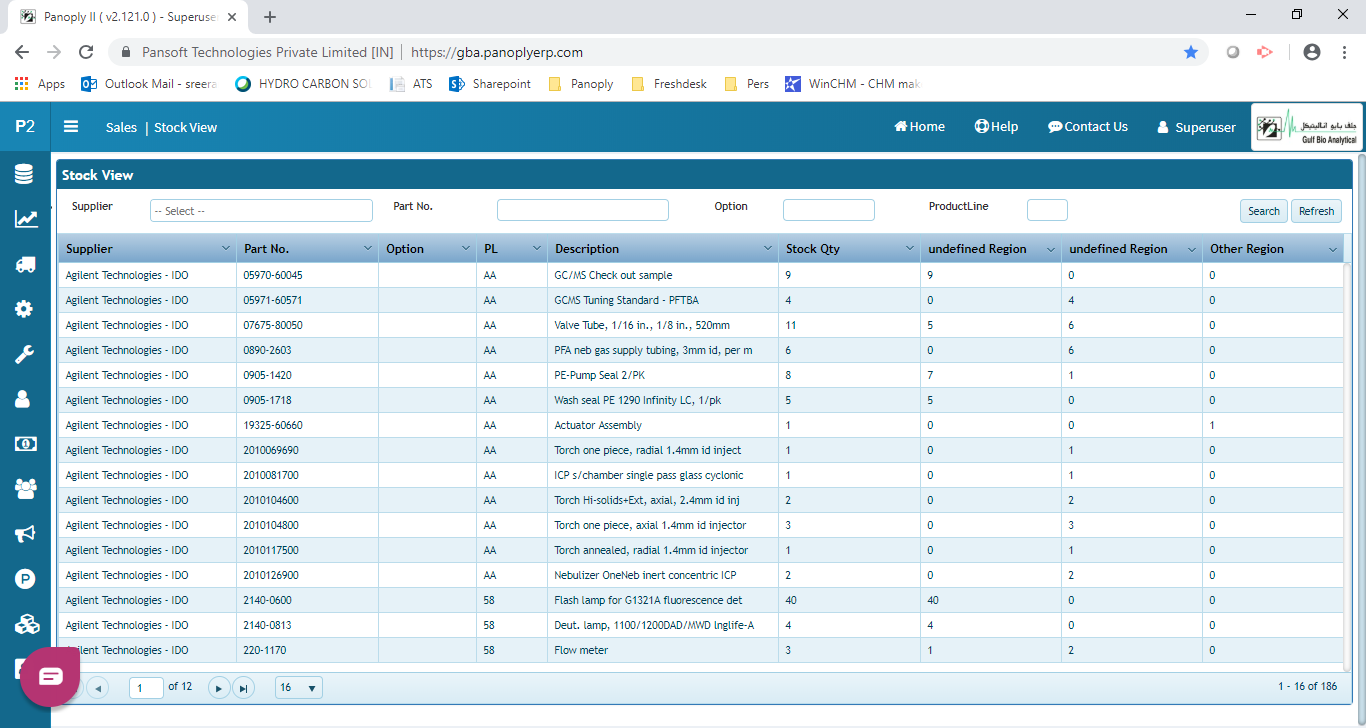Open a new browser tab
This screenshot has width=1366, height=728.
coord(270,17)
